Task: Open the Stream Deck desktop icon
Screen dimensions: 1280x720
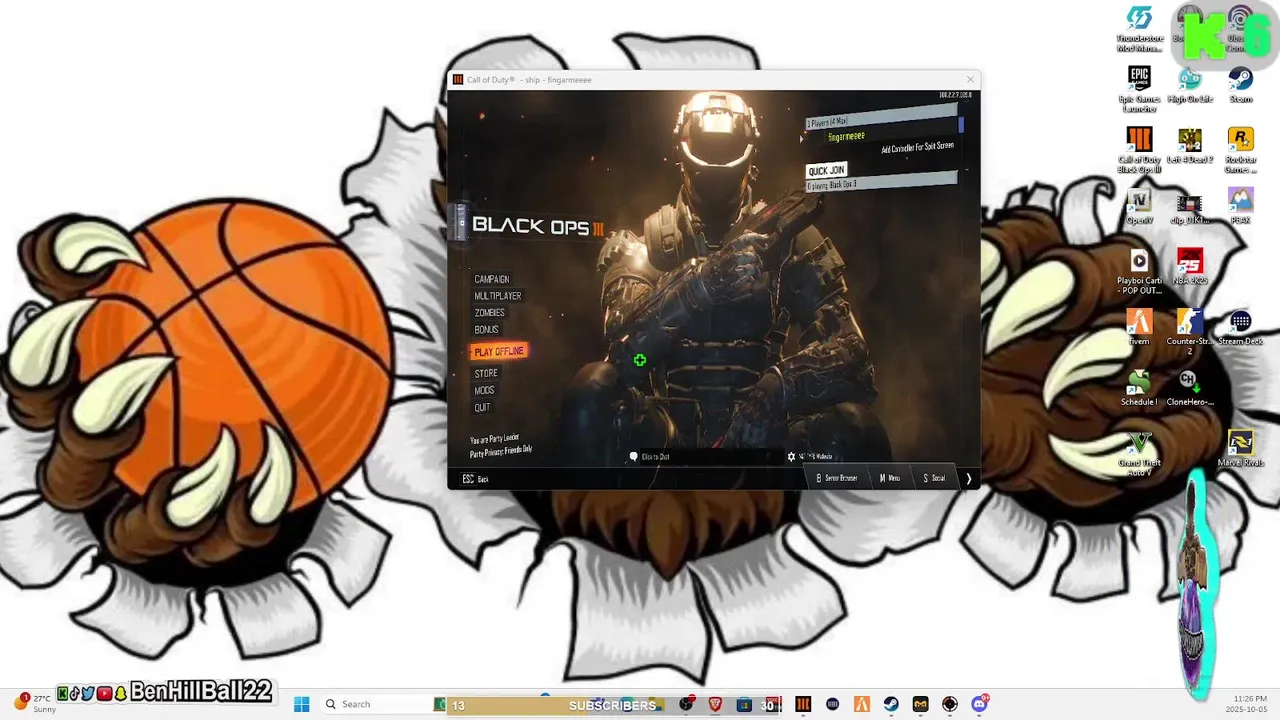Action: 1240,328
